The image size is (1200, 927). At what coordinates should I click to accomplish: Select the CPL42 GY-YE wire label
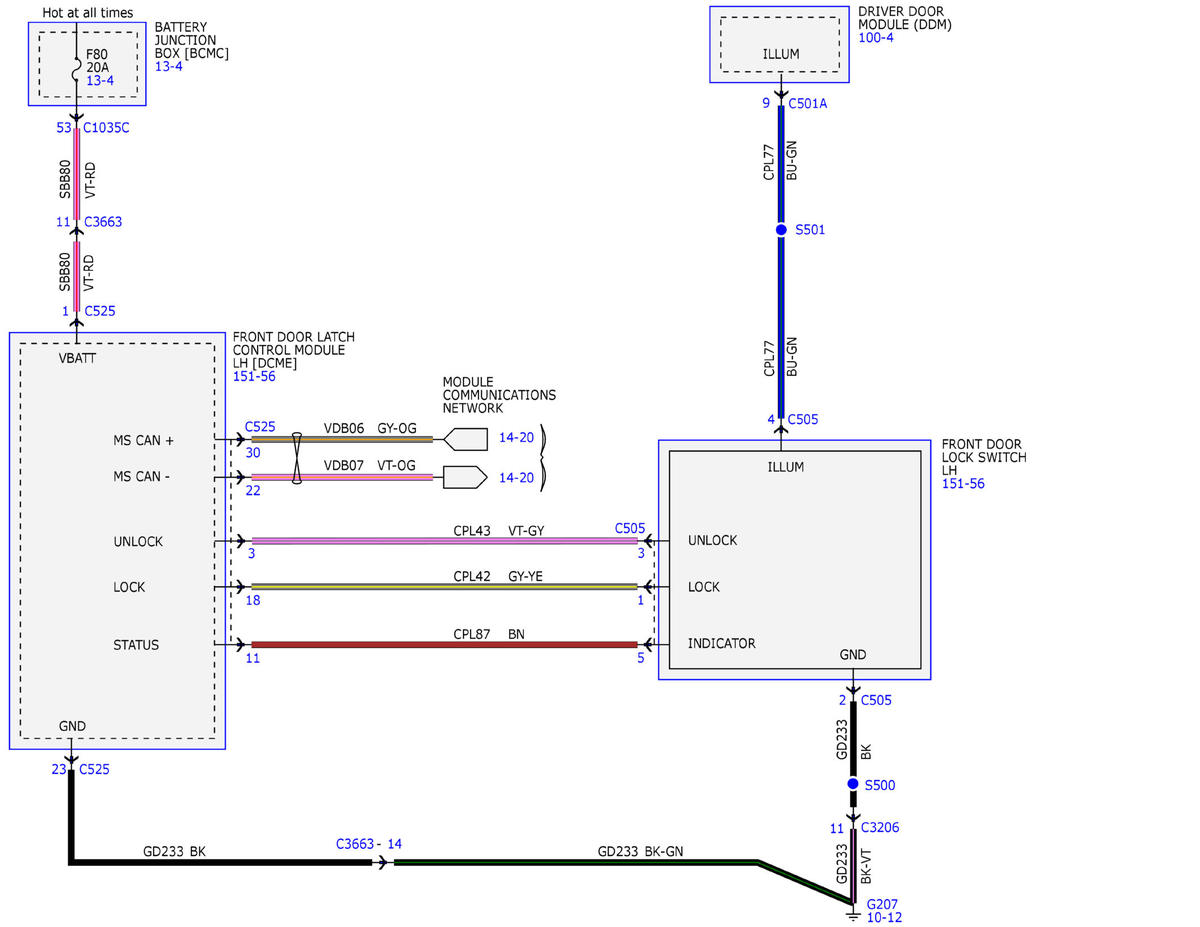coord(498,576)
